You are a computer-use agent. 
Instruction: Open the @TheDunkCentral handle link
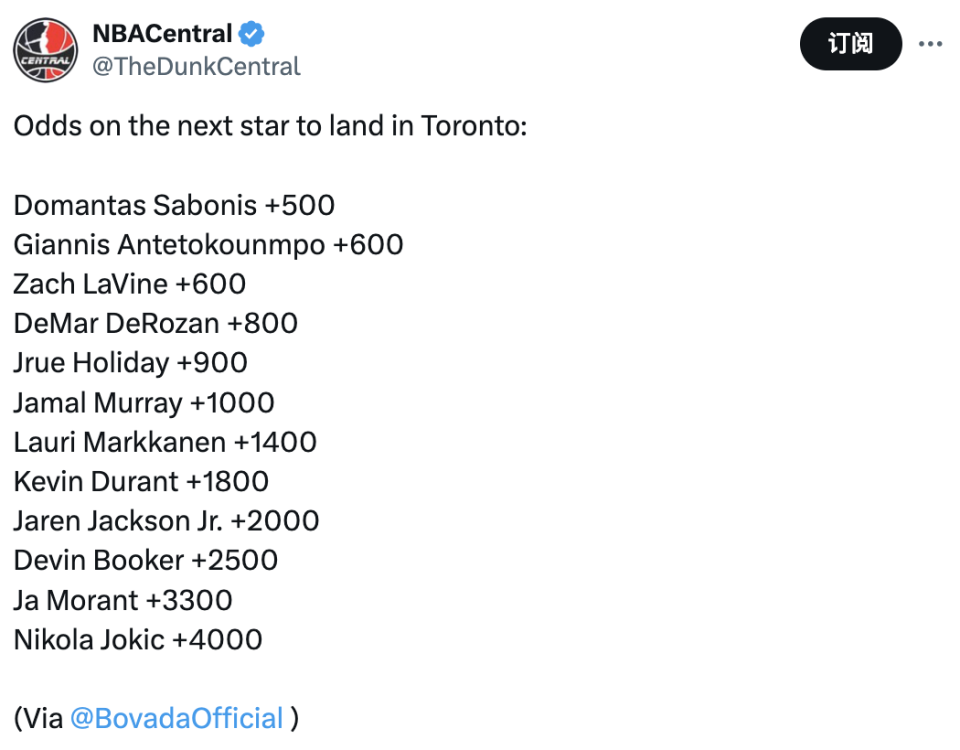click(x=196, y=66)
